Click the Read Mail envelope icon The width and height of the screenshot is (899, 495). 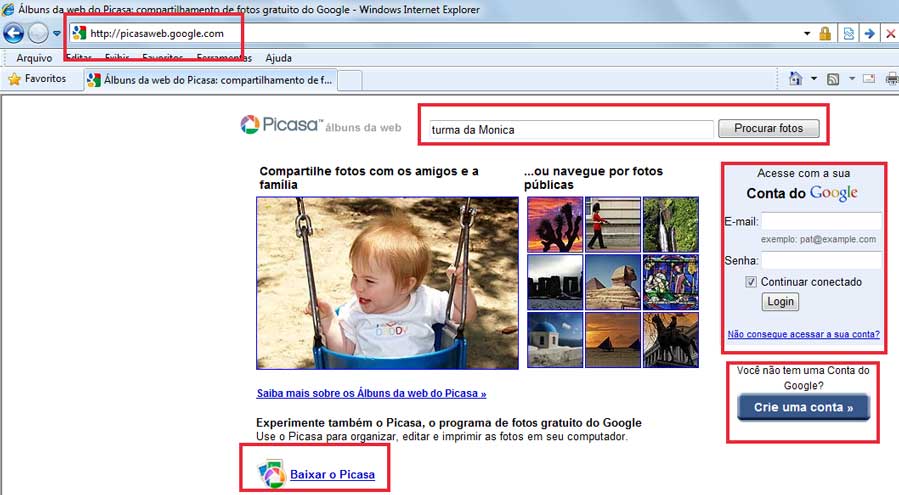coord(869,79)
